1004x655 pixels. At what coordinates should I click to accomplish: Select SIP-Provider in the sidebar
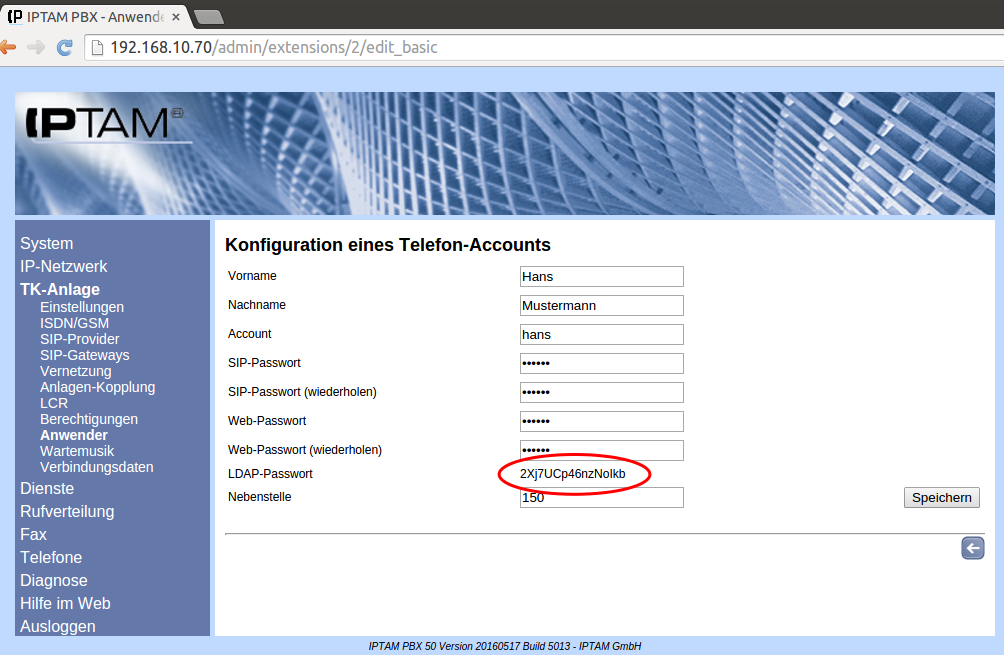pyautogui.click(x=79, y=339)
